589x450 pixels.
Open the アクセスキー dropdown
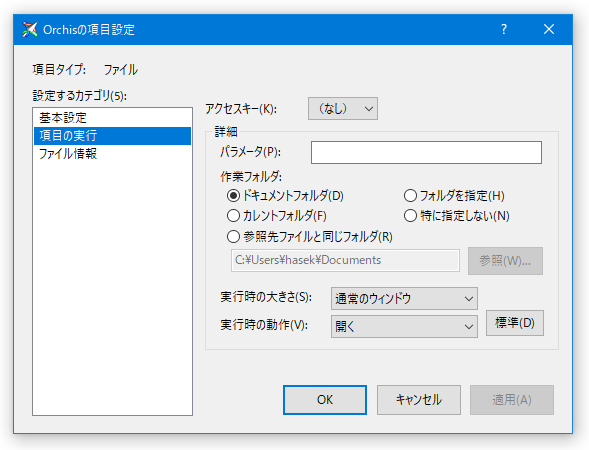tap(343, 109)
